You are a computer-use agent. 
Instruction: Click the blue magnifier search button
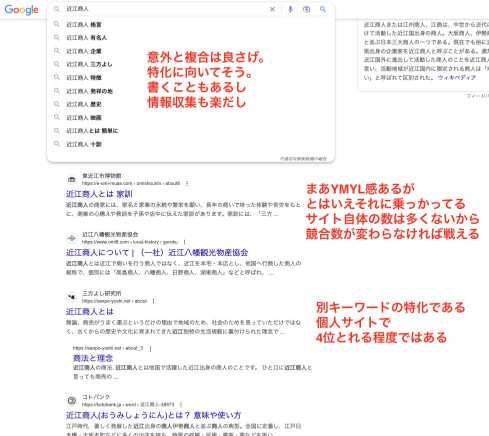323,9
